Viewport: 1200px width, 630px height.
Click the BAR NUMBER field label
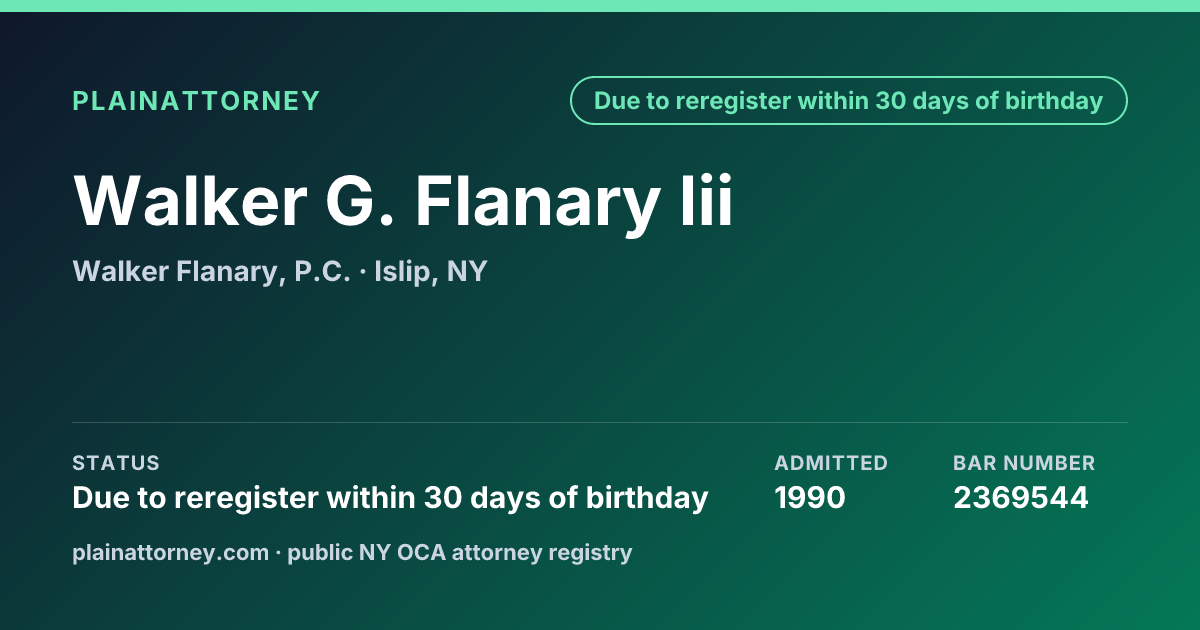click(1024, 463)
